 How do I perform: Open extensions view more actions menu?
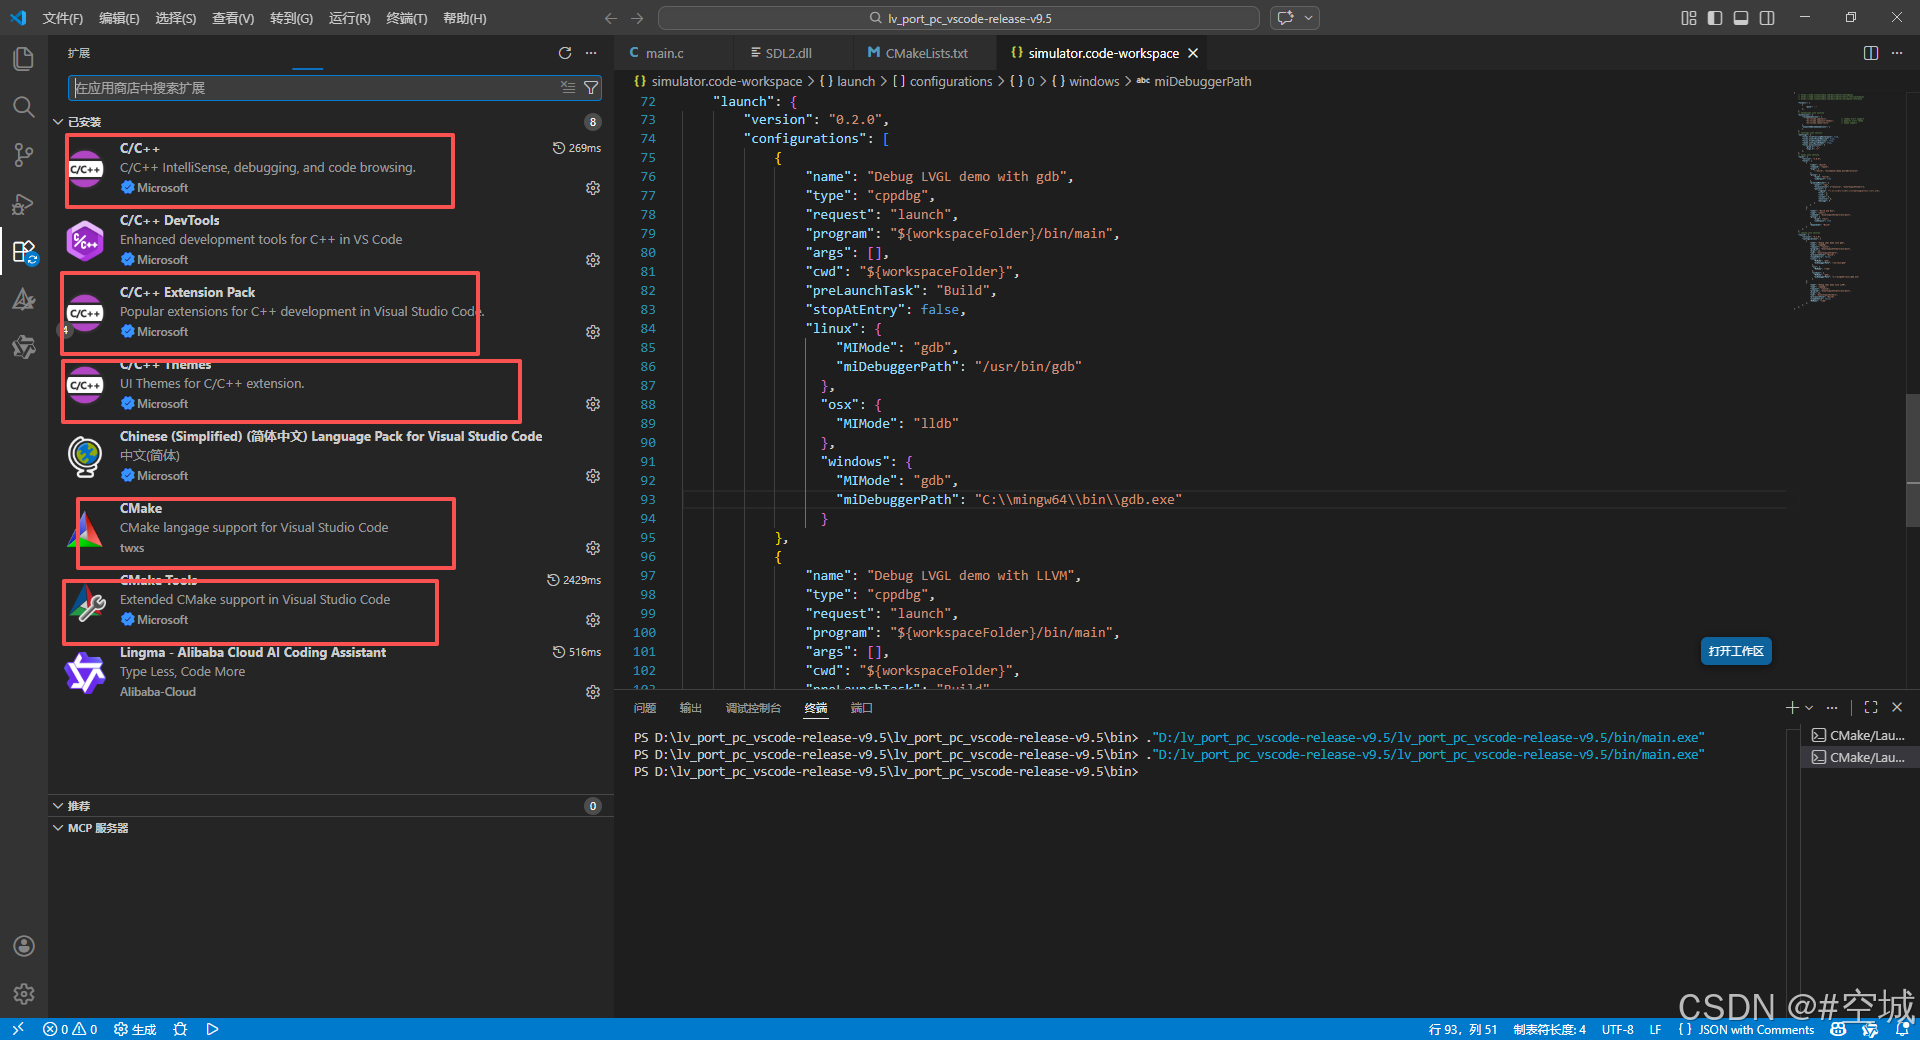tap(591, 53)
